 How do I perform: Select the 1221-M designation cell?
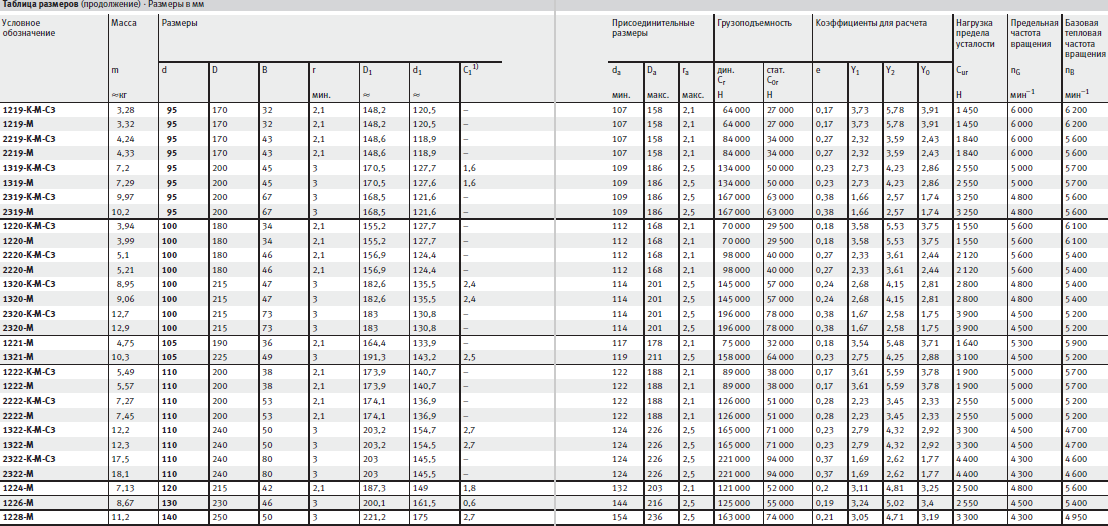click(18, 342)
